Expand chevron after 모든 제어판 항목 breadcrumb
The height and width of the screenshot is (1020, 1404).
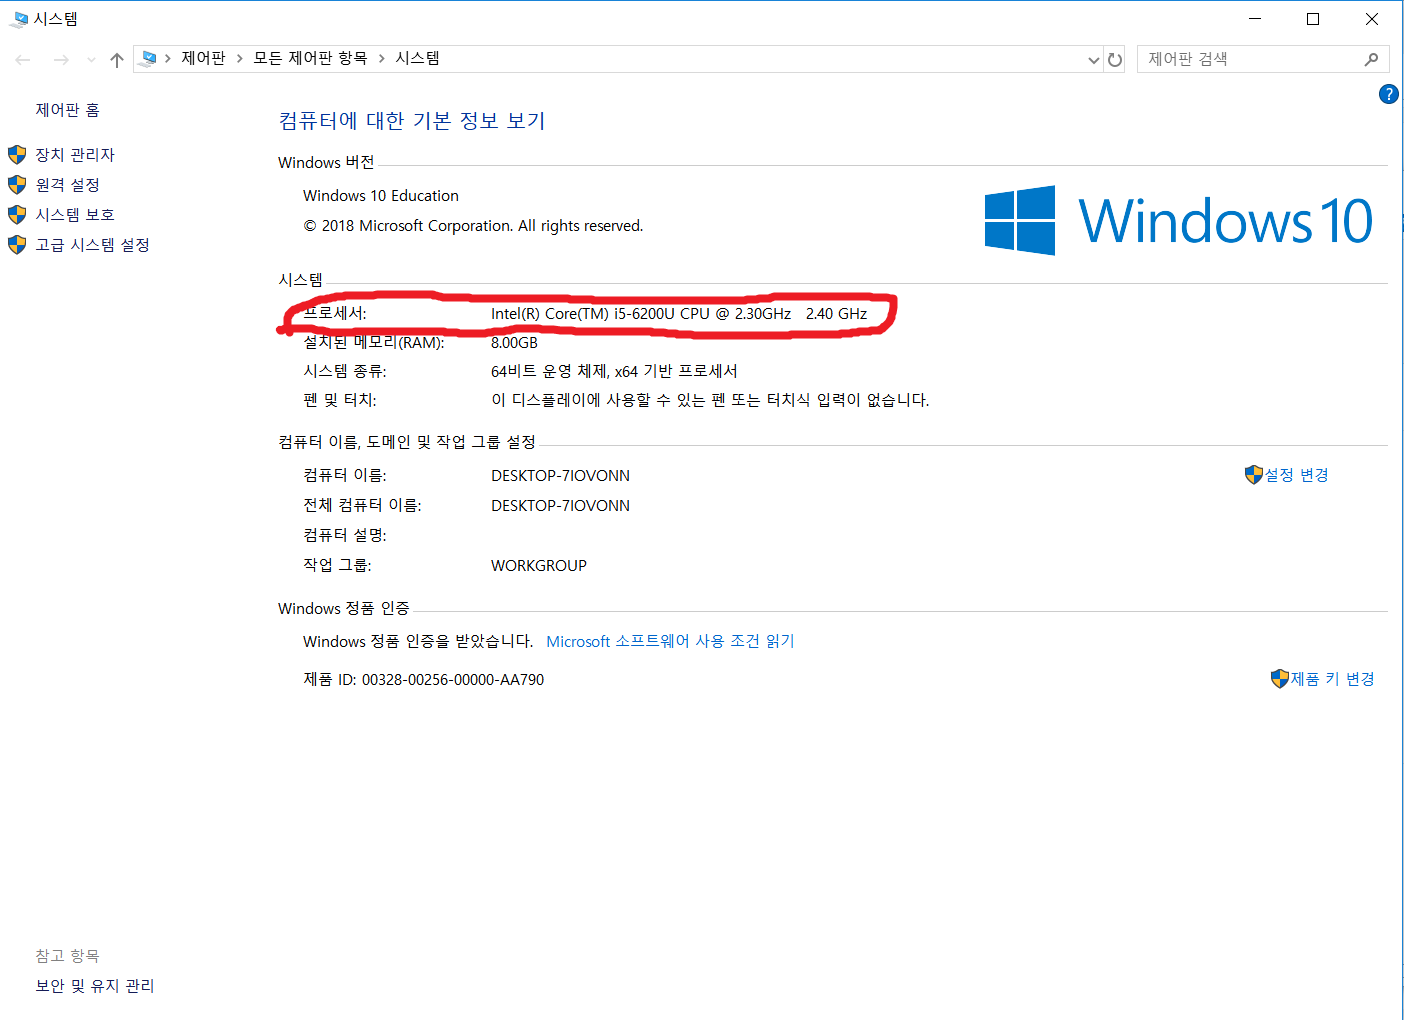381,59
